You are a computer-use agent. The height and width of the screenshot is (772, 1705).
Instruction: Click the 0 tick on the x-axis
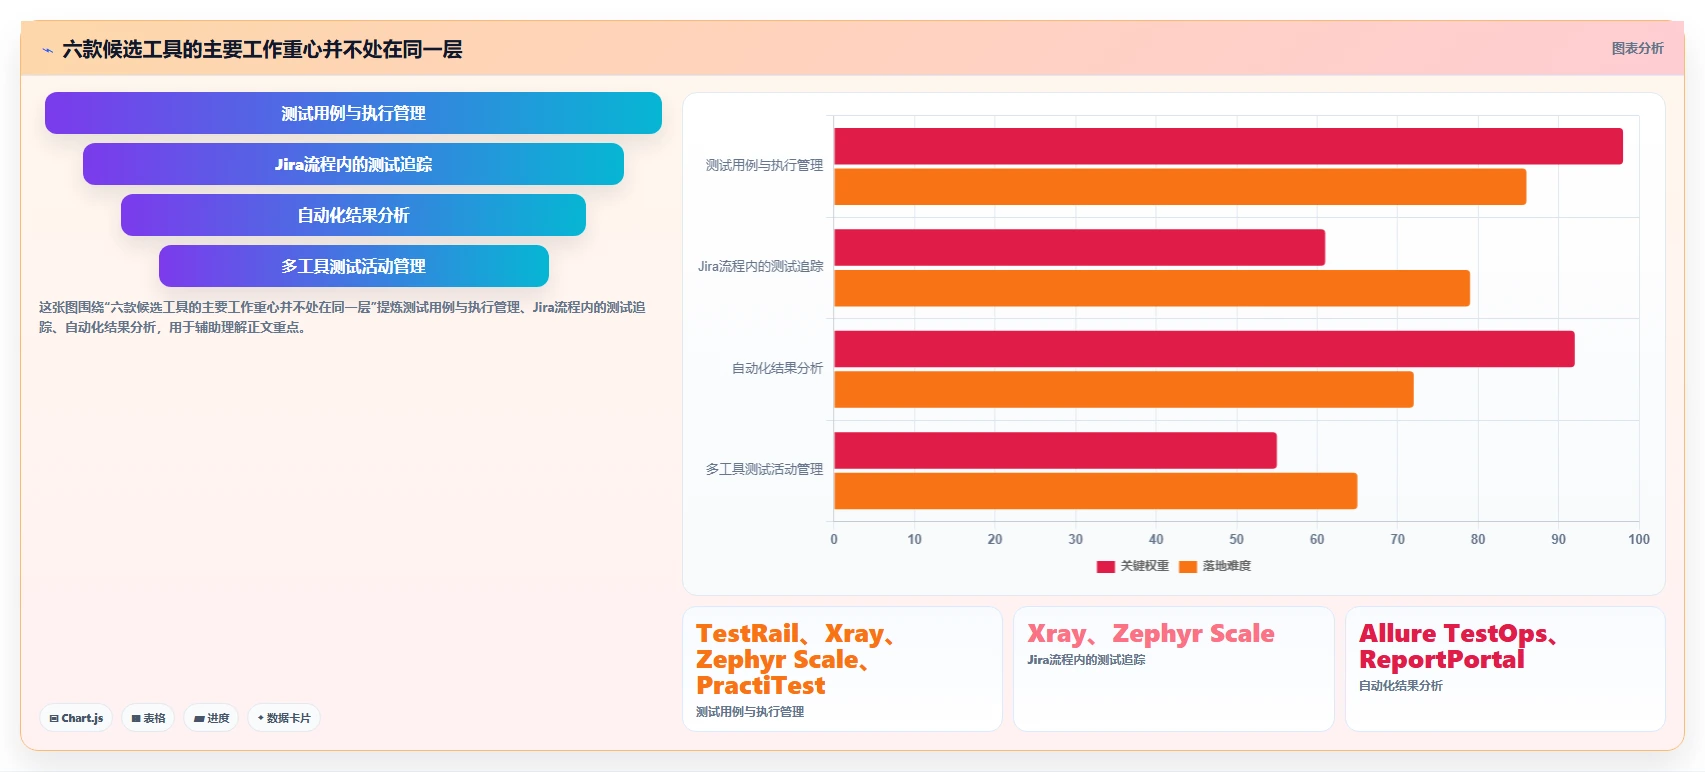834,539
